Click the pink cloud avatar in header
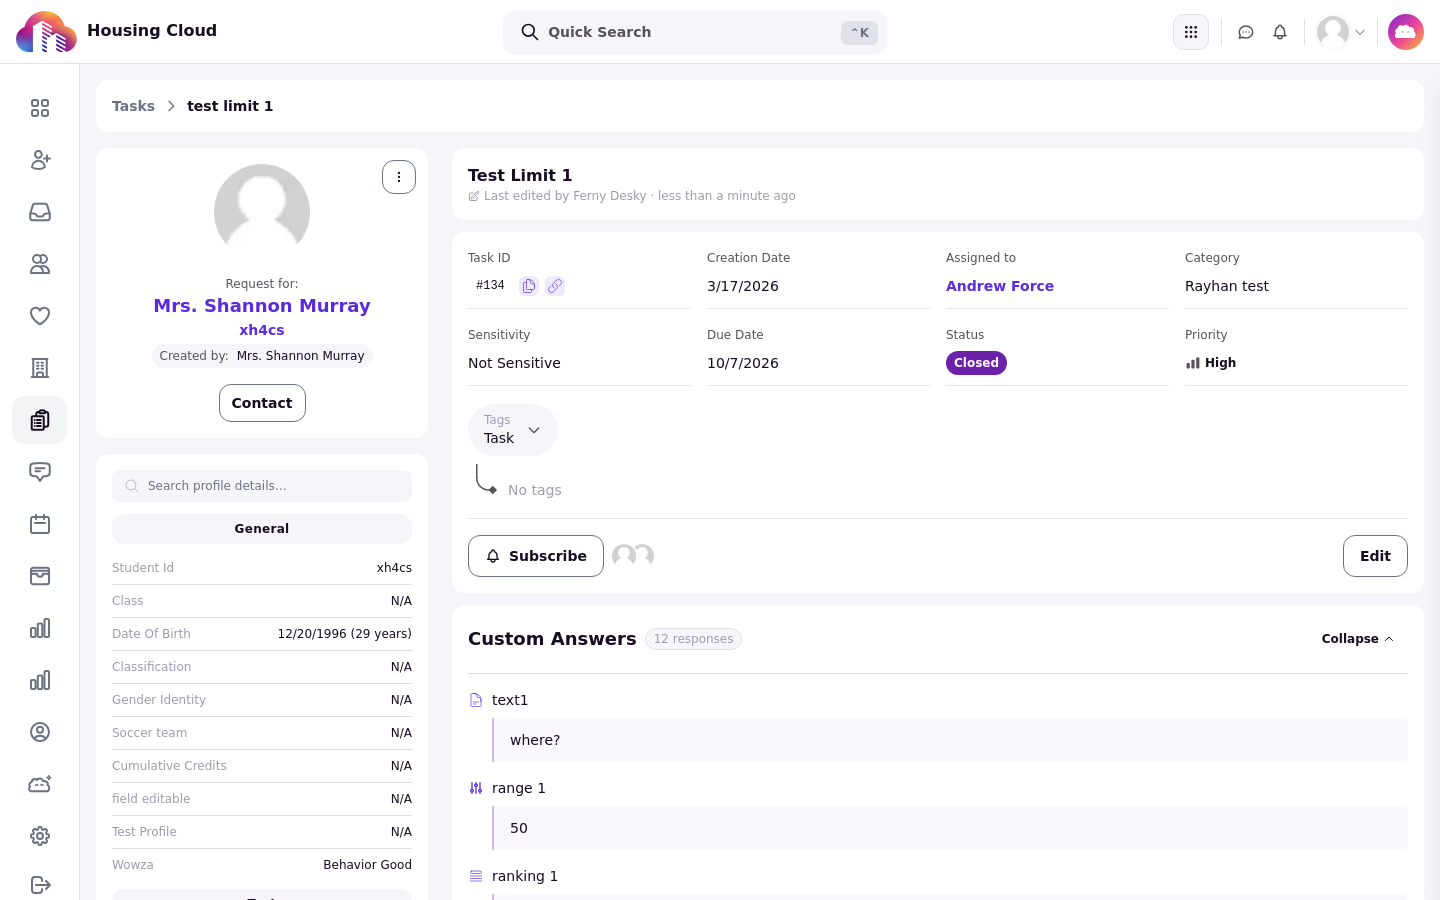The image size is (1440, 900). pyautogui.click(x=1406, y=32)
